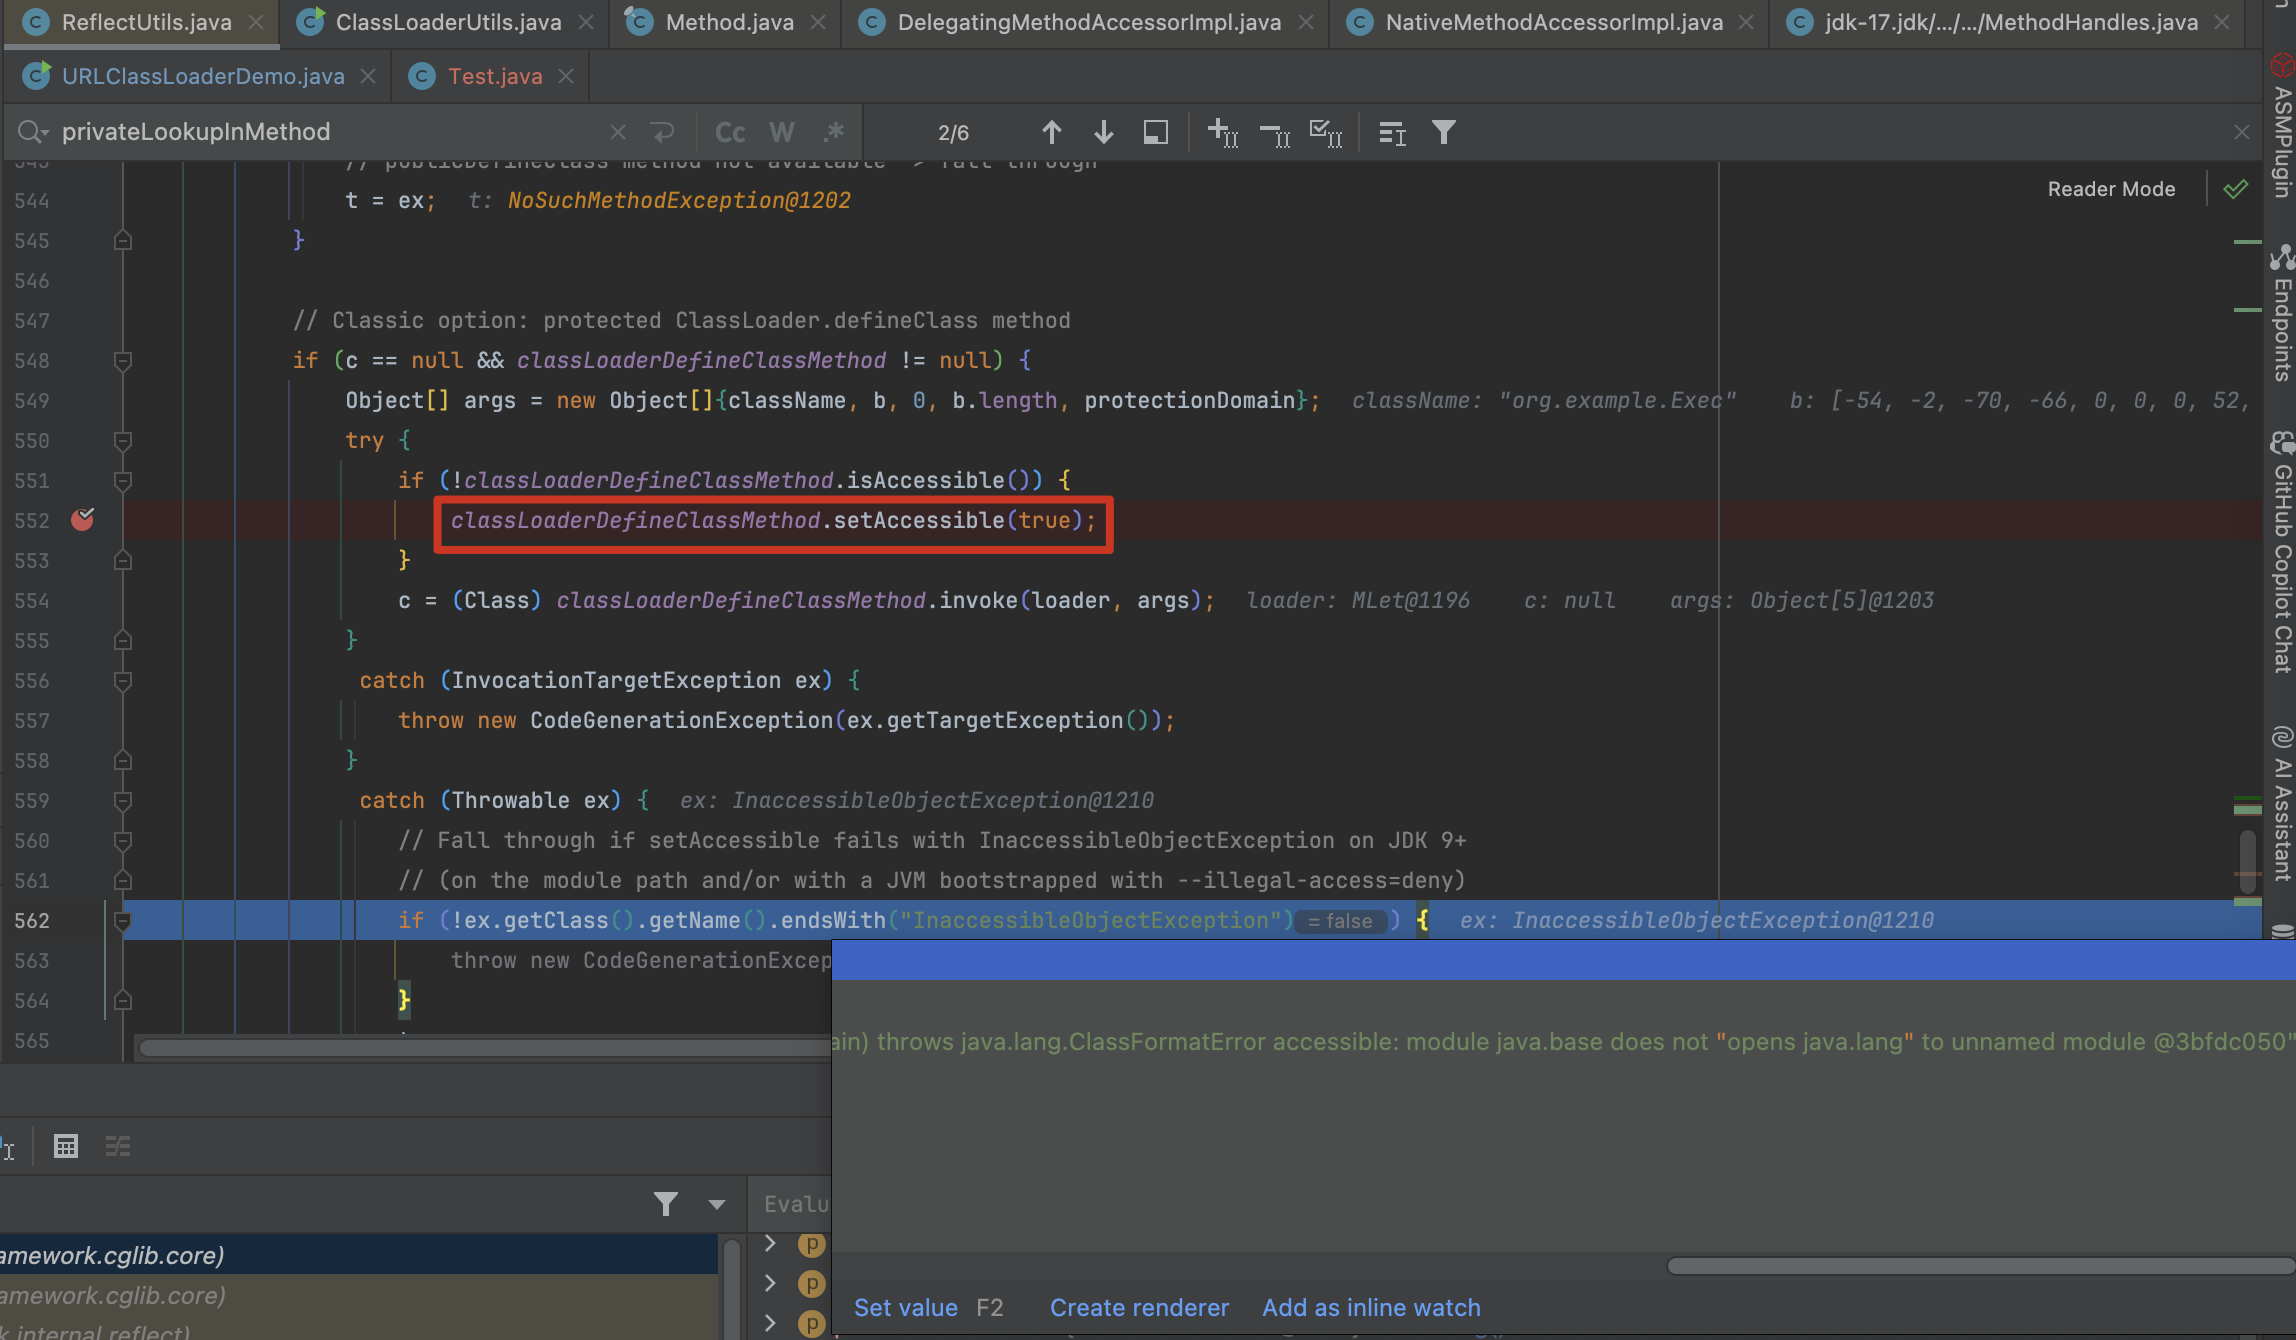Toggle the breakpoint on line 552
The height and width of the screenshot is (1340, 2296).
[82, 520]
